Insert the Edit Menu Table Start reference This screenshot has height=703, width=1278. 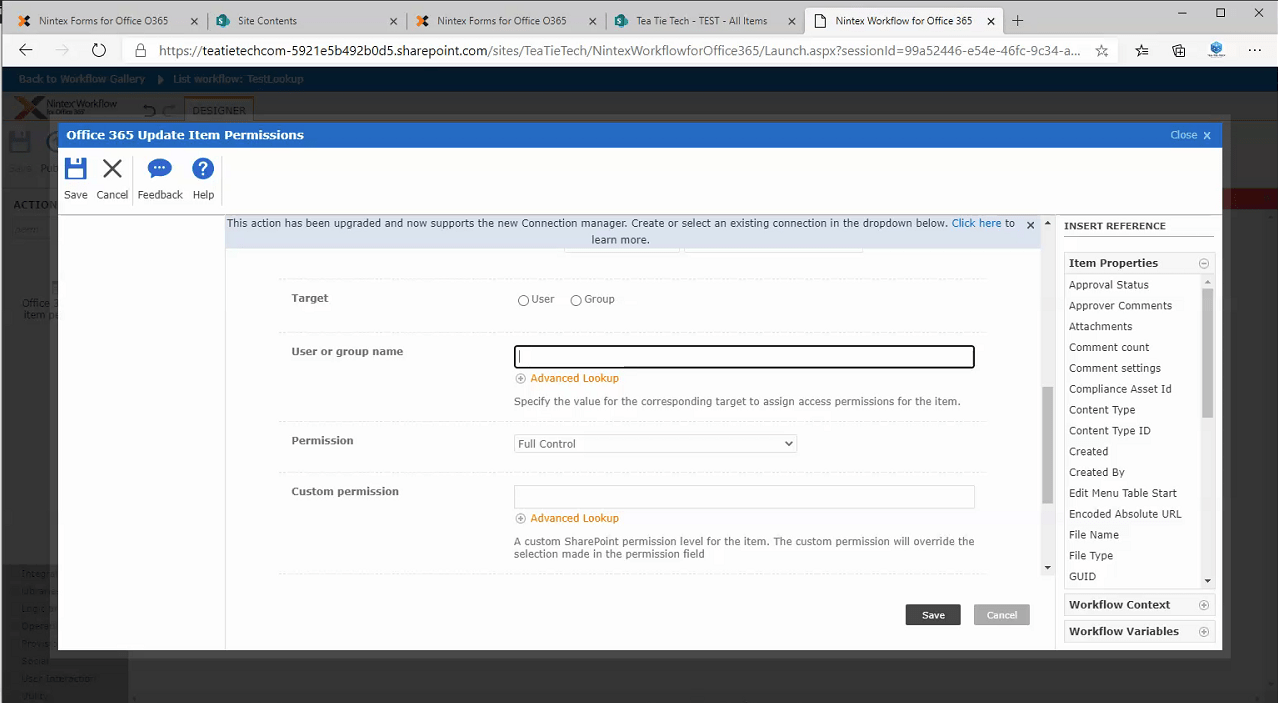coord(1122,493)
